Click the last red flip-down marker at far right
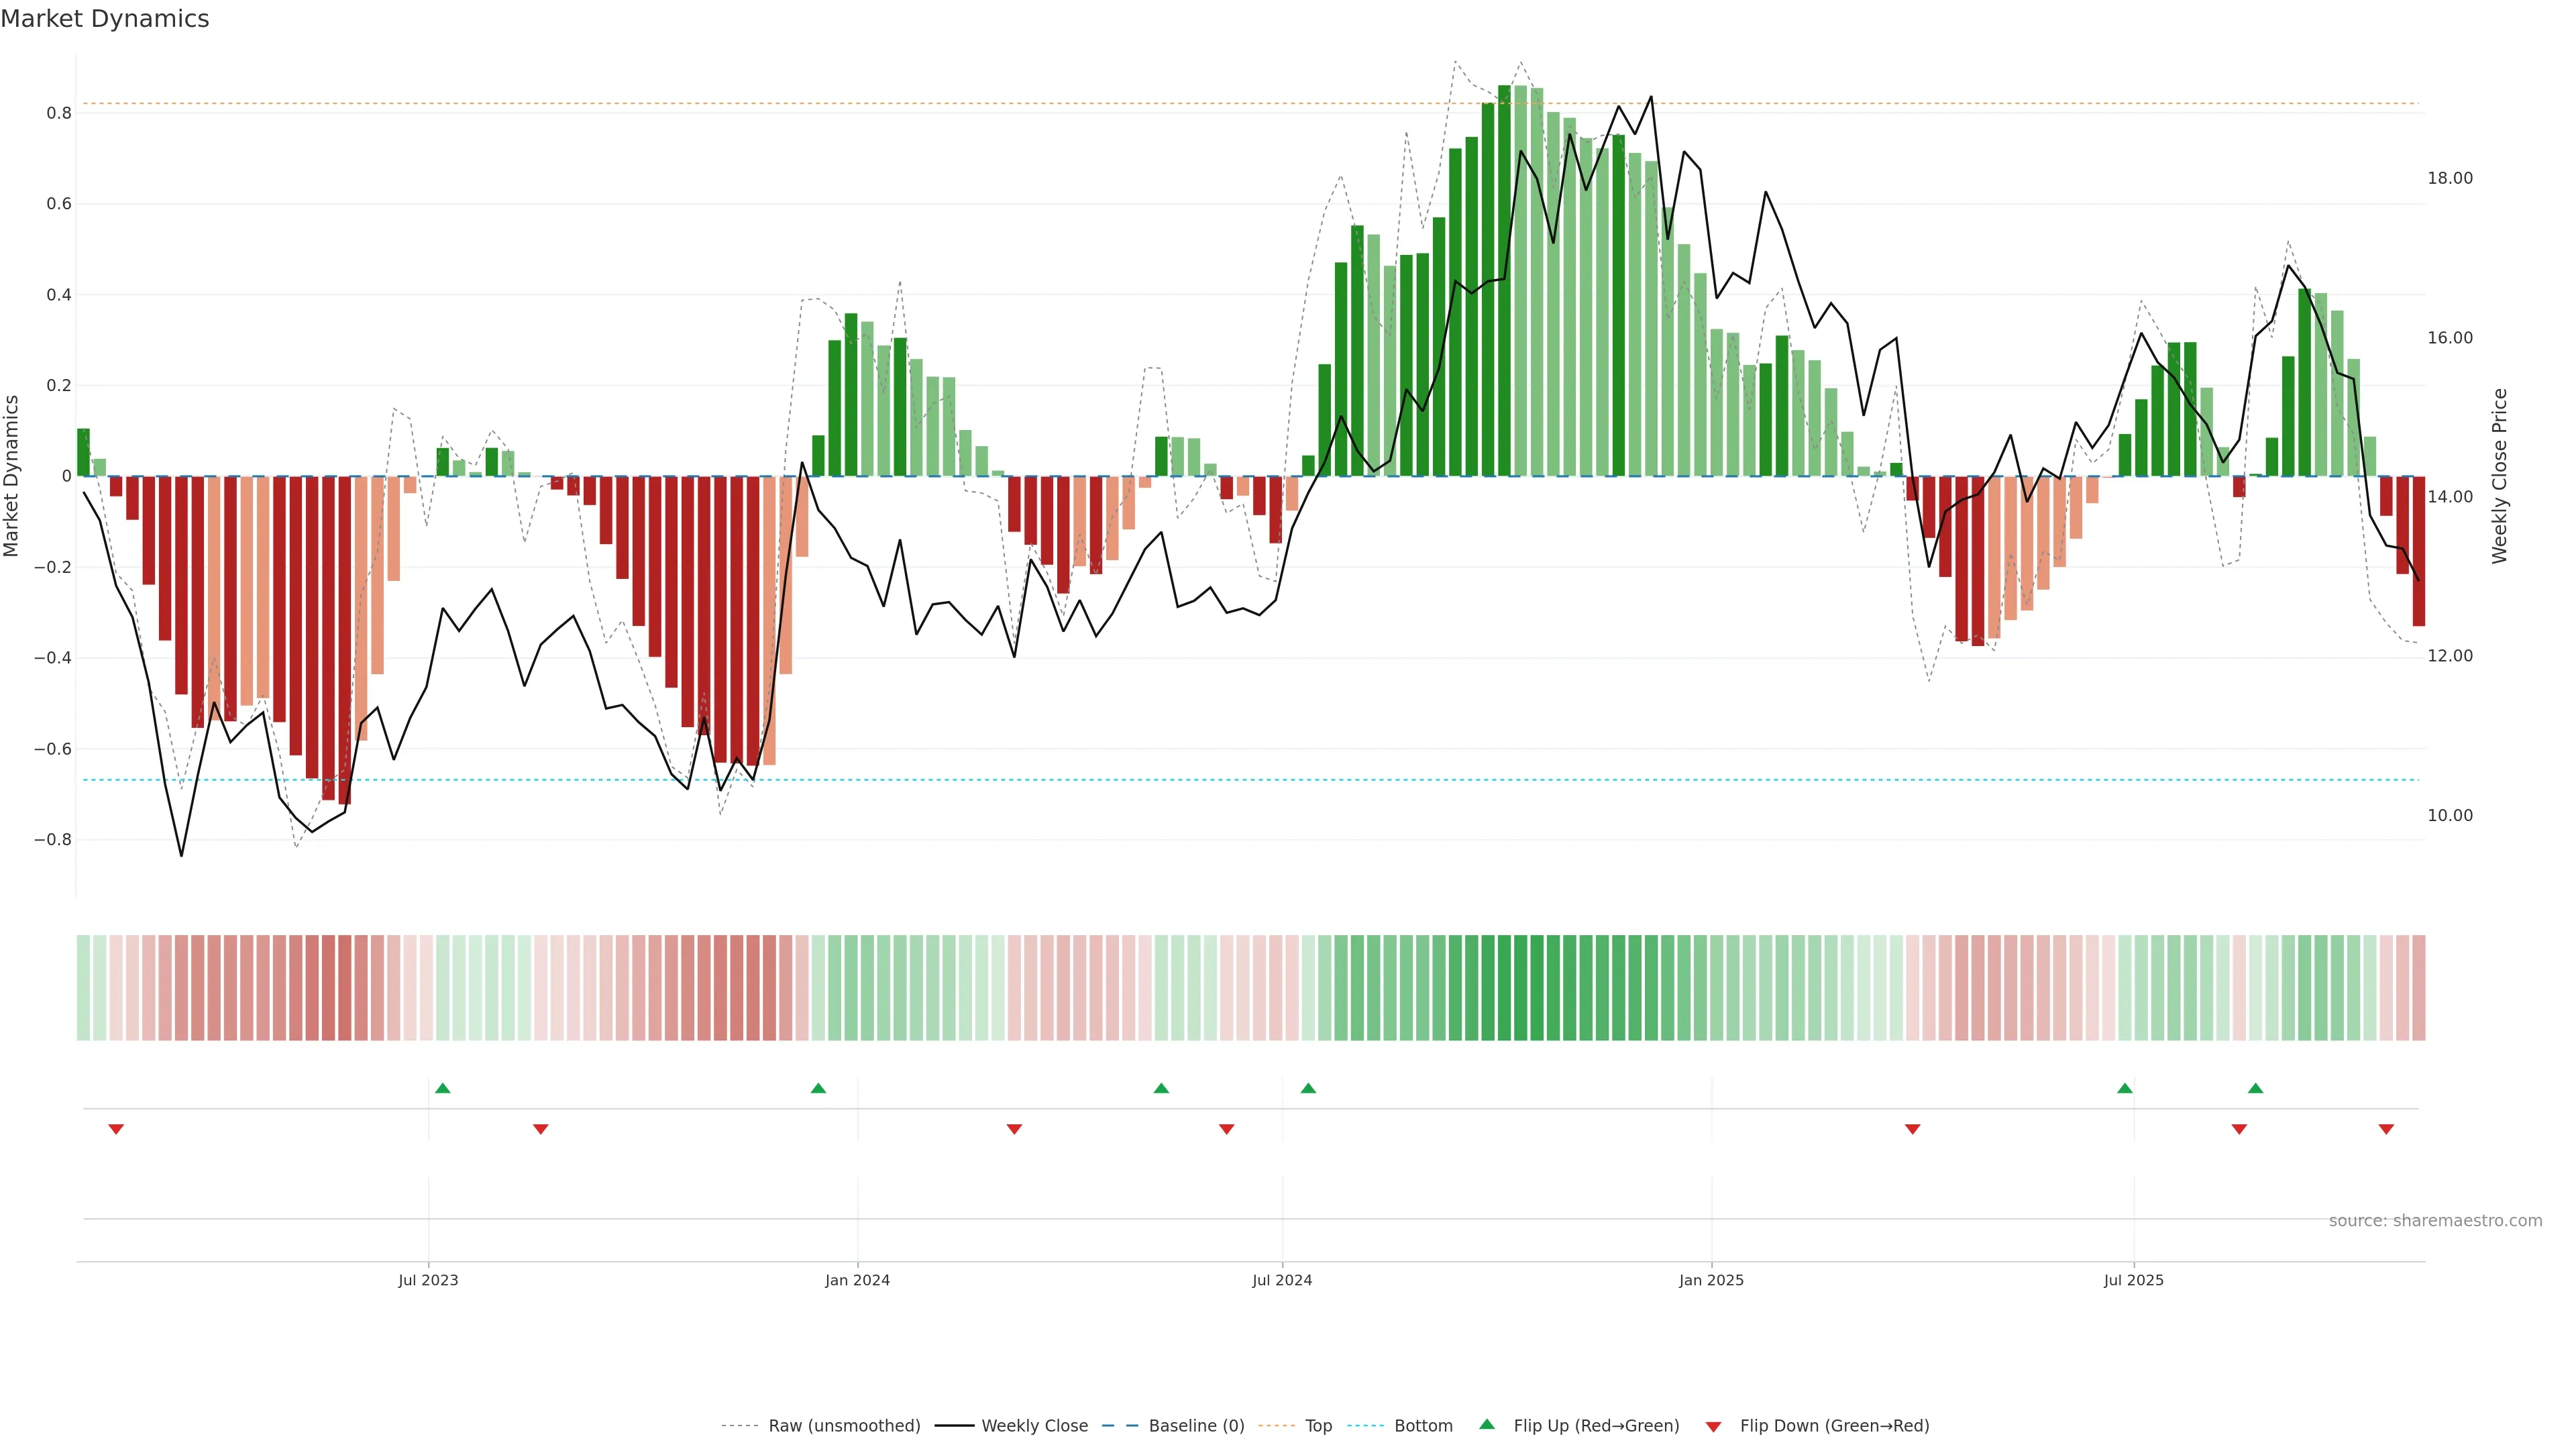The height and width of the screenshot is (1449, 2576). tap(2386, 1129)
